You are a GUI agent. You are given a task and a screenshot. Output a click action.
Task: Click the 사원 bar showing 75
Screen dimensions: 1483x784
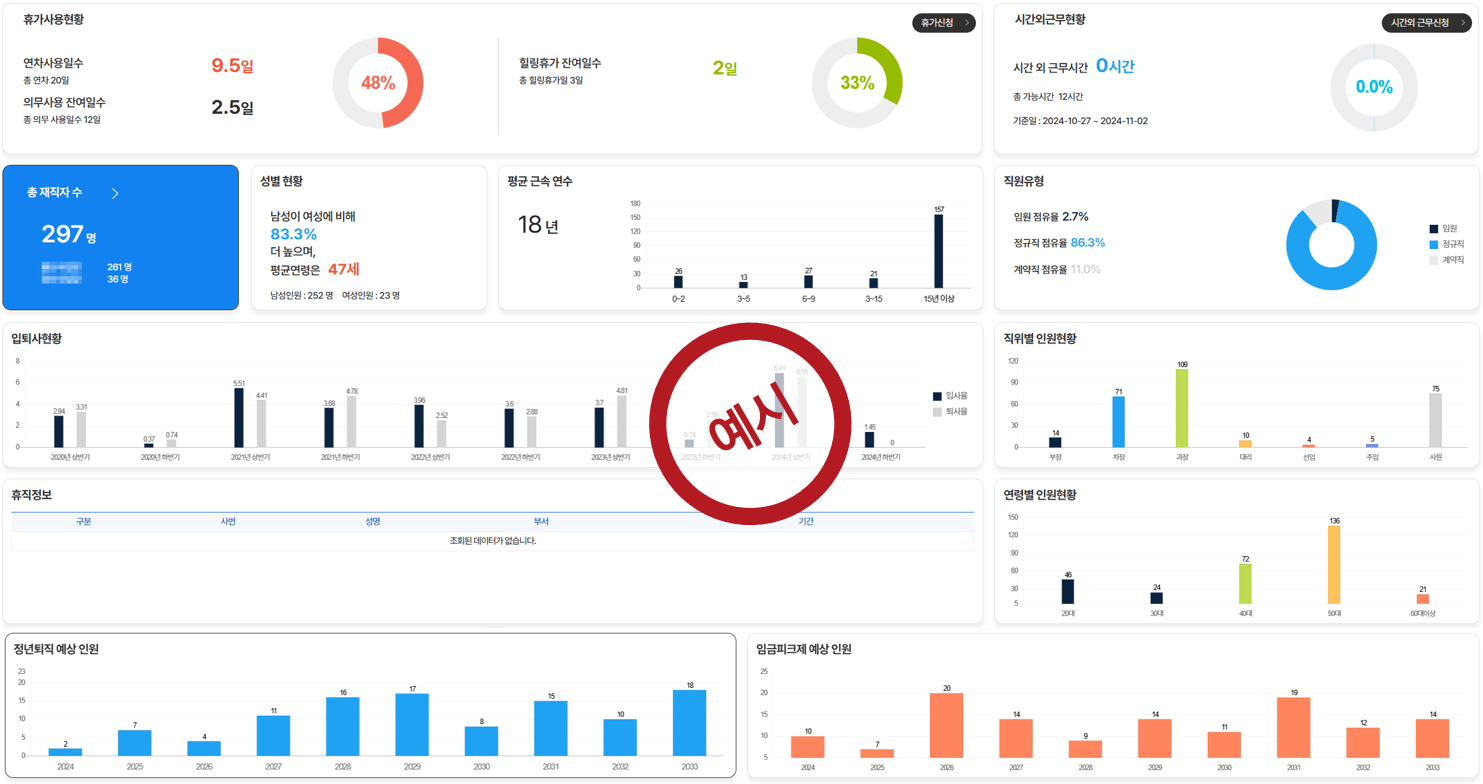point(1436,420)
